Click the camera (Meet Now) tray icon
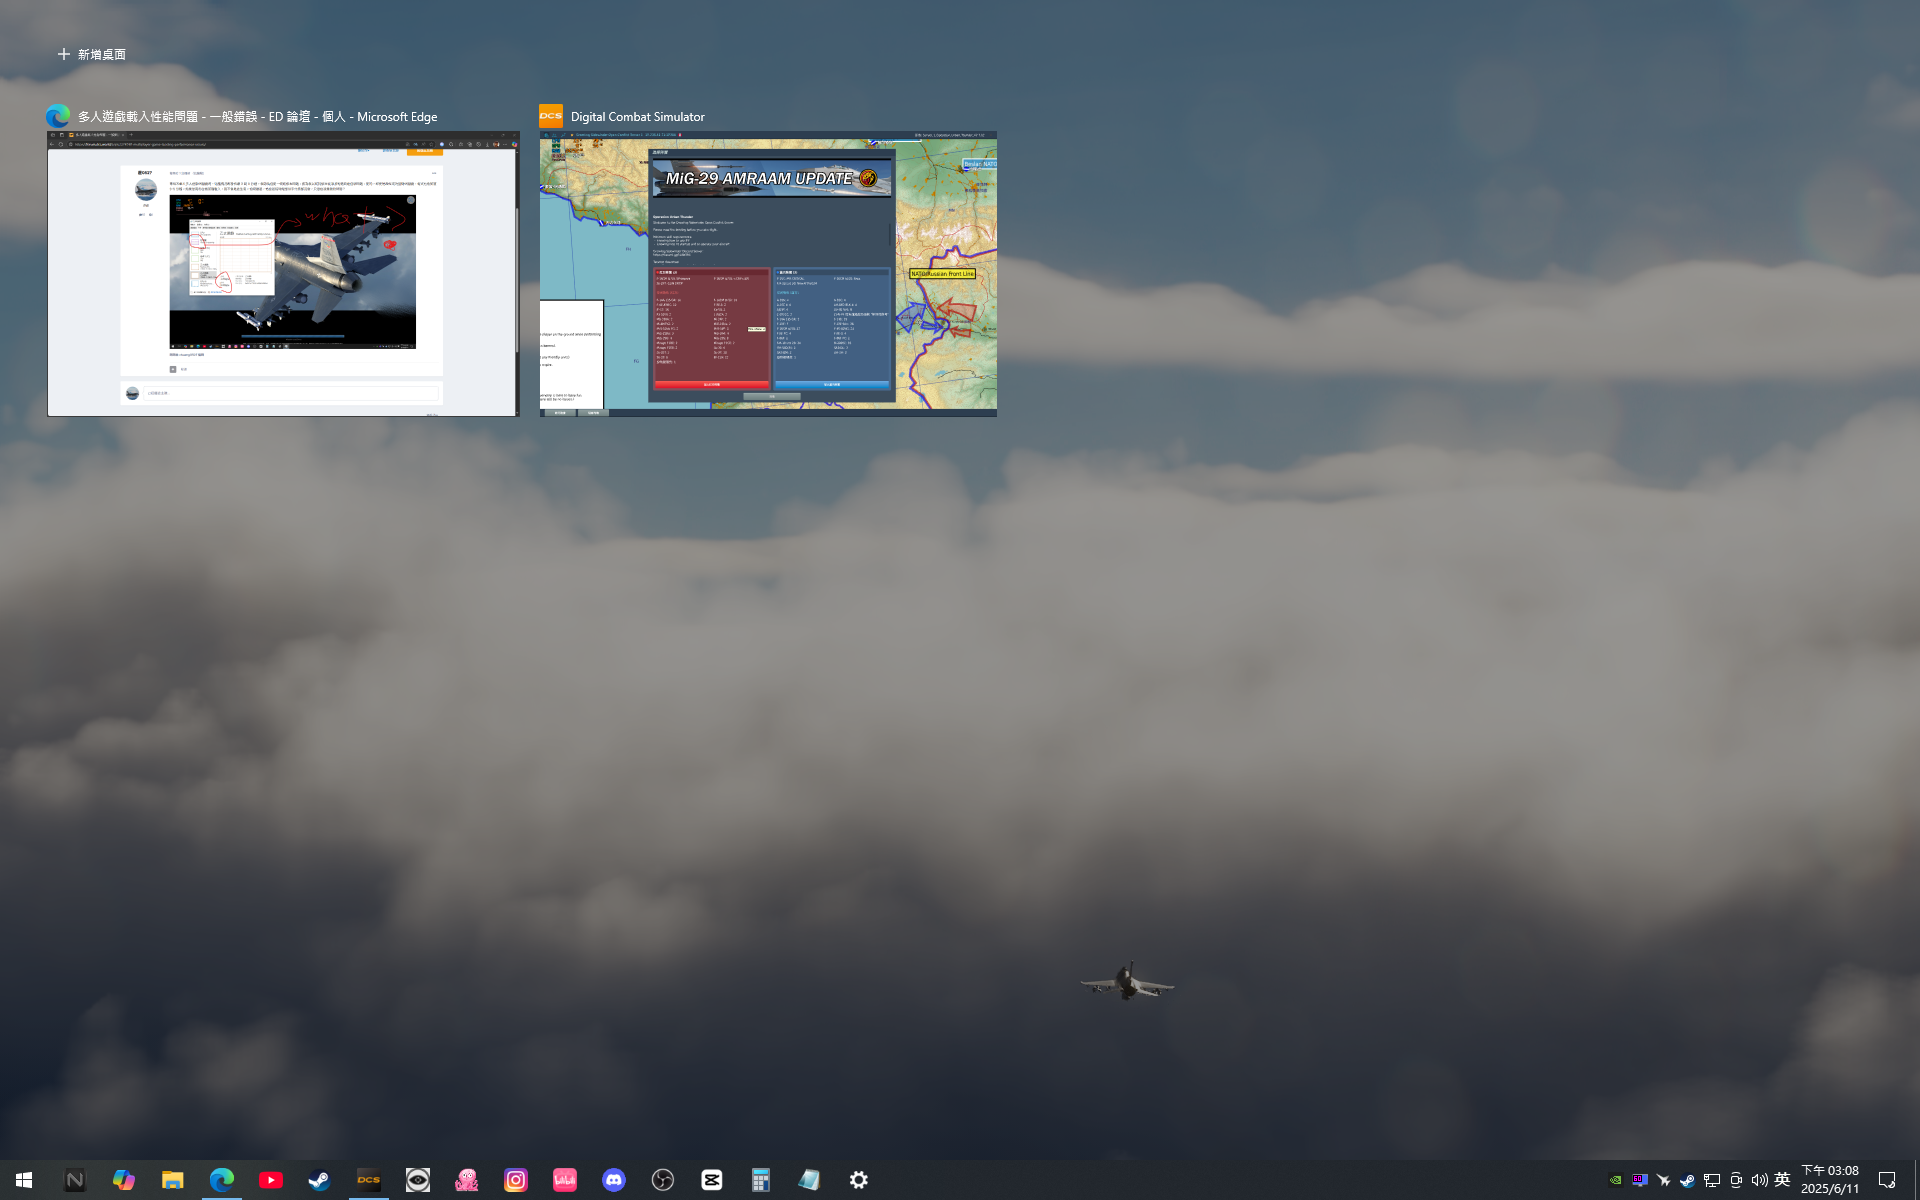Image resolution: width=1920 pixels, height=1200 pixels. 1735,1180
